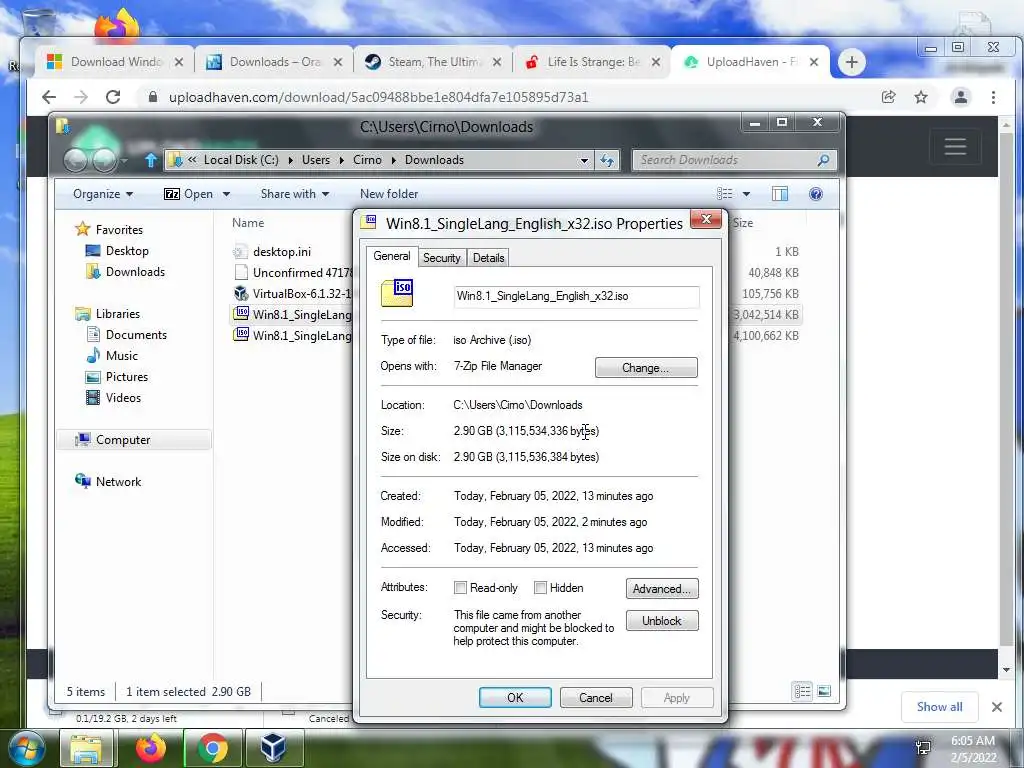
Task: Switch to Details view icon in status bar
Action: [x=803, y=691]
